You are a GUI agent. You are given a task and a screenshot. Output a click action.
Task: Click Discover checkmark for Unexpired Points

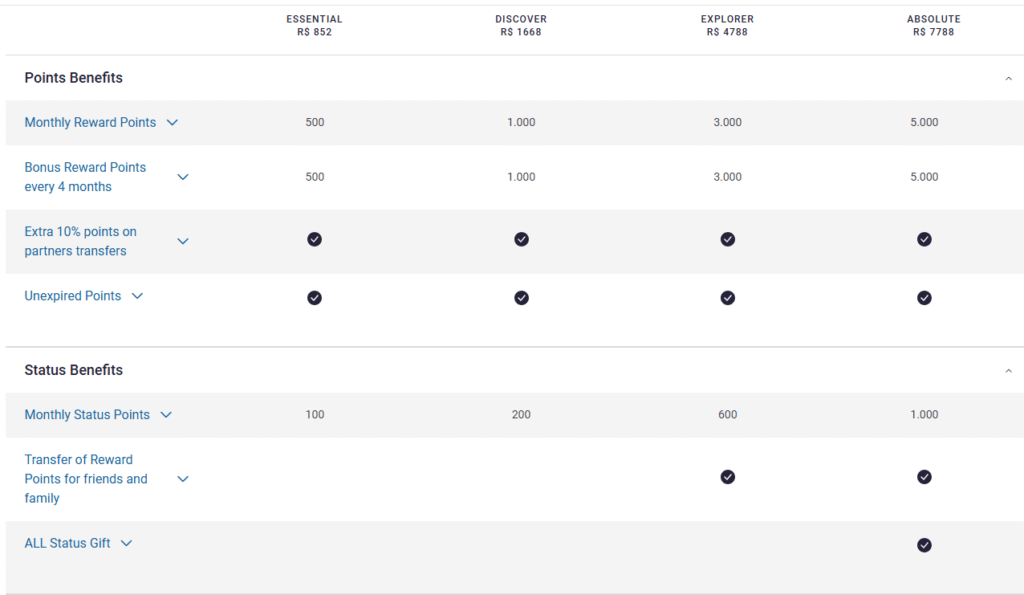(521, 298)
